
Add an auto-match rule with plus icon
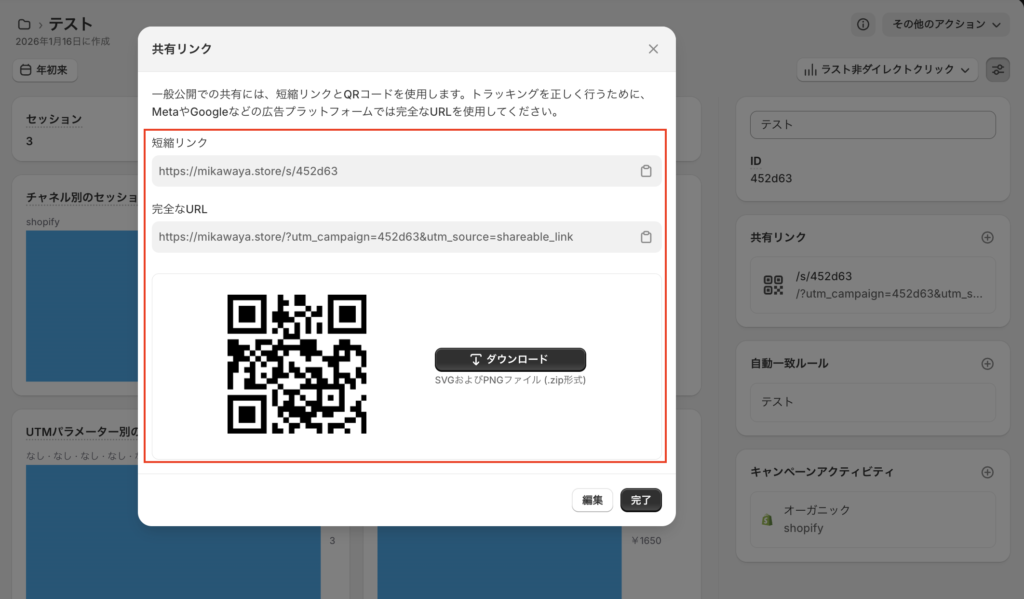(x=987, y=363)
